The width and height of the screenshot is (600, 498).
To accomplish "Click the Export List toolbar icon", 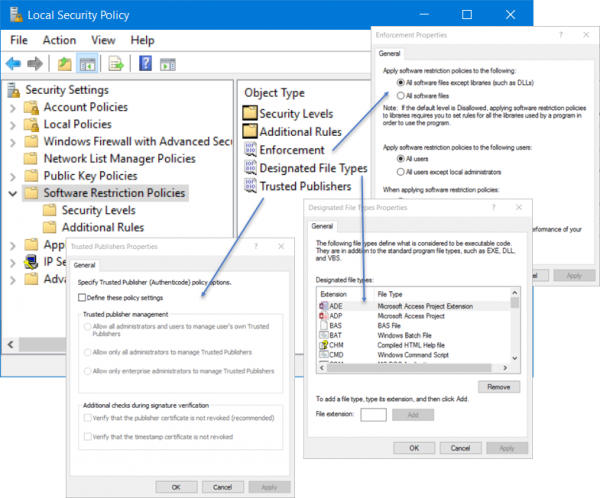I will pyautogui.click(x=116, y=64).
